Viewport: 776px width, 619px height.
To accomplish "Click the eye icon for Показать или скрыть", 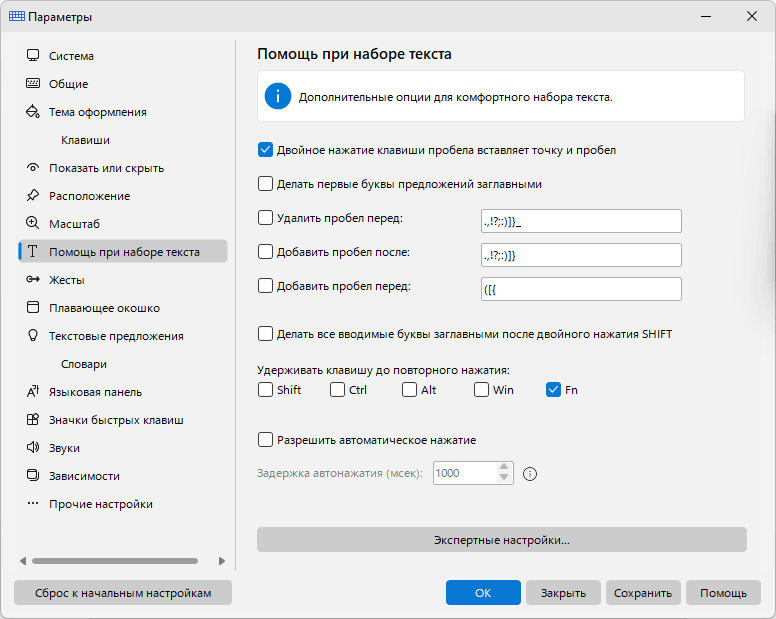I will click(33, 168).
